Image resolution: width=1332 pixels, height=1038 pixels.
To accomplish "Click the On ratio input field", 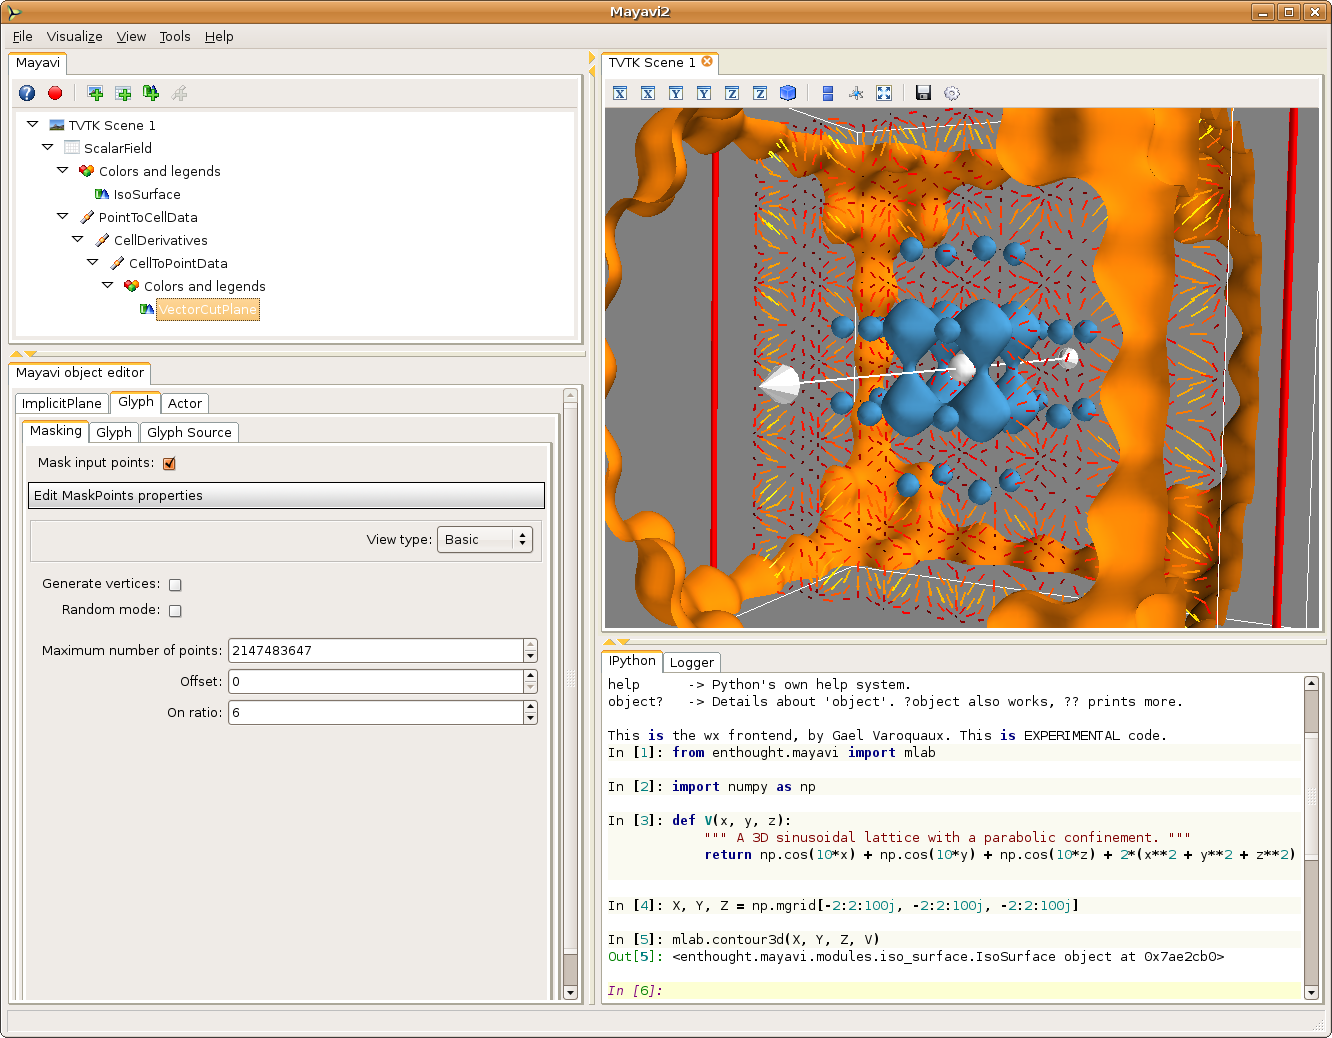I will (x=375, y=713).
